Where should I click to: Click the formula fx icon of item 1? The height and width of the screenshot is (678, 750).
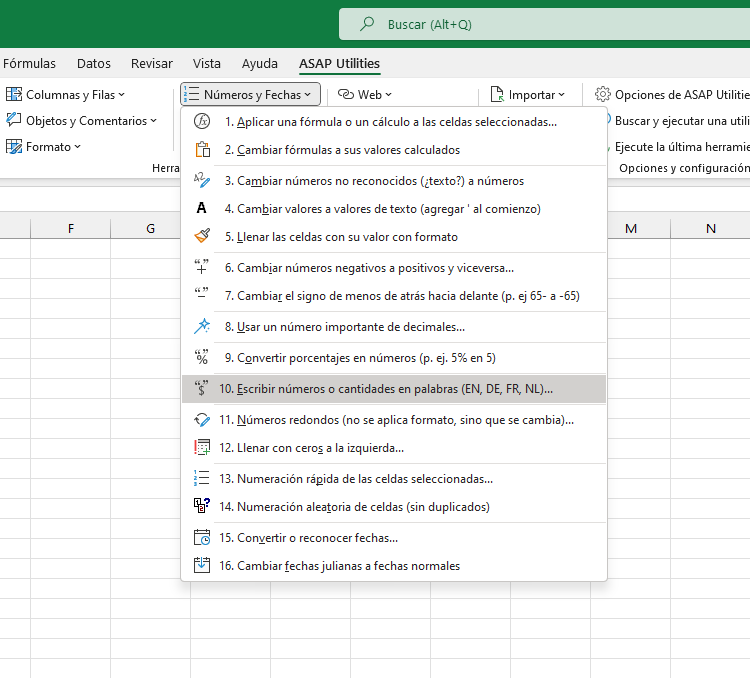[x=202, y=122]
